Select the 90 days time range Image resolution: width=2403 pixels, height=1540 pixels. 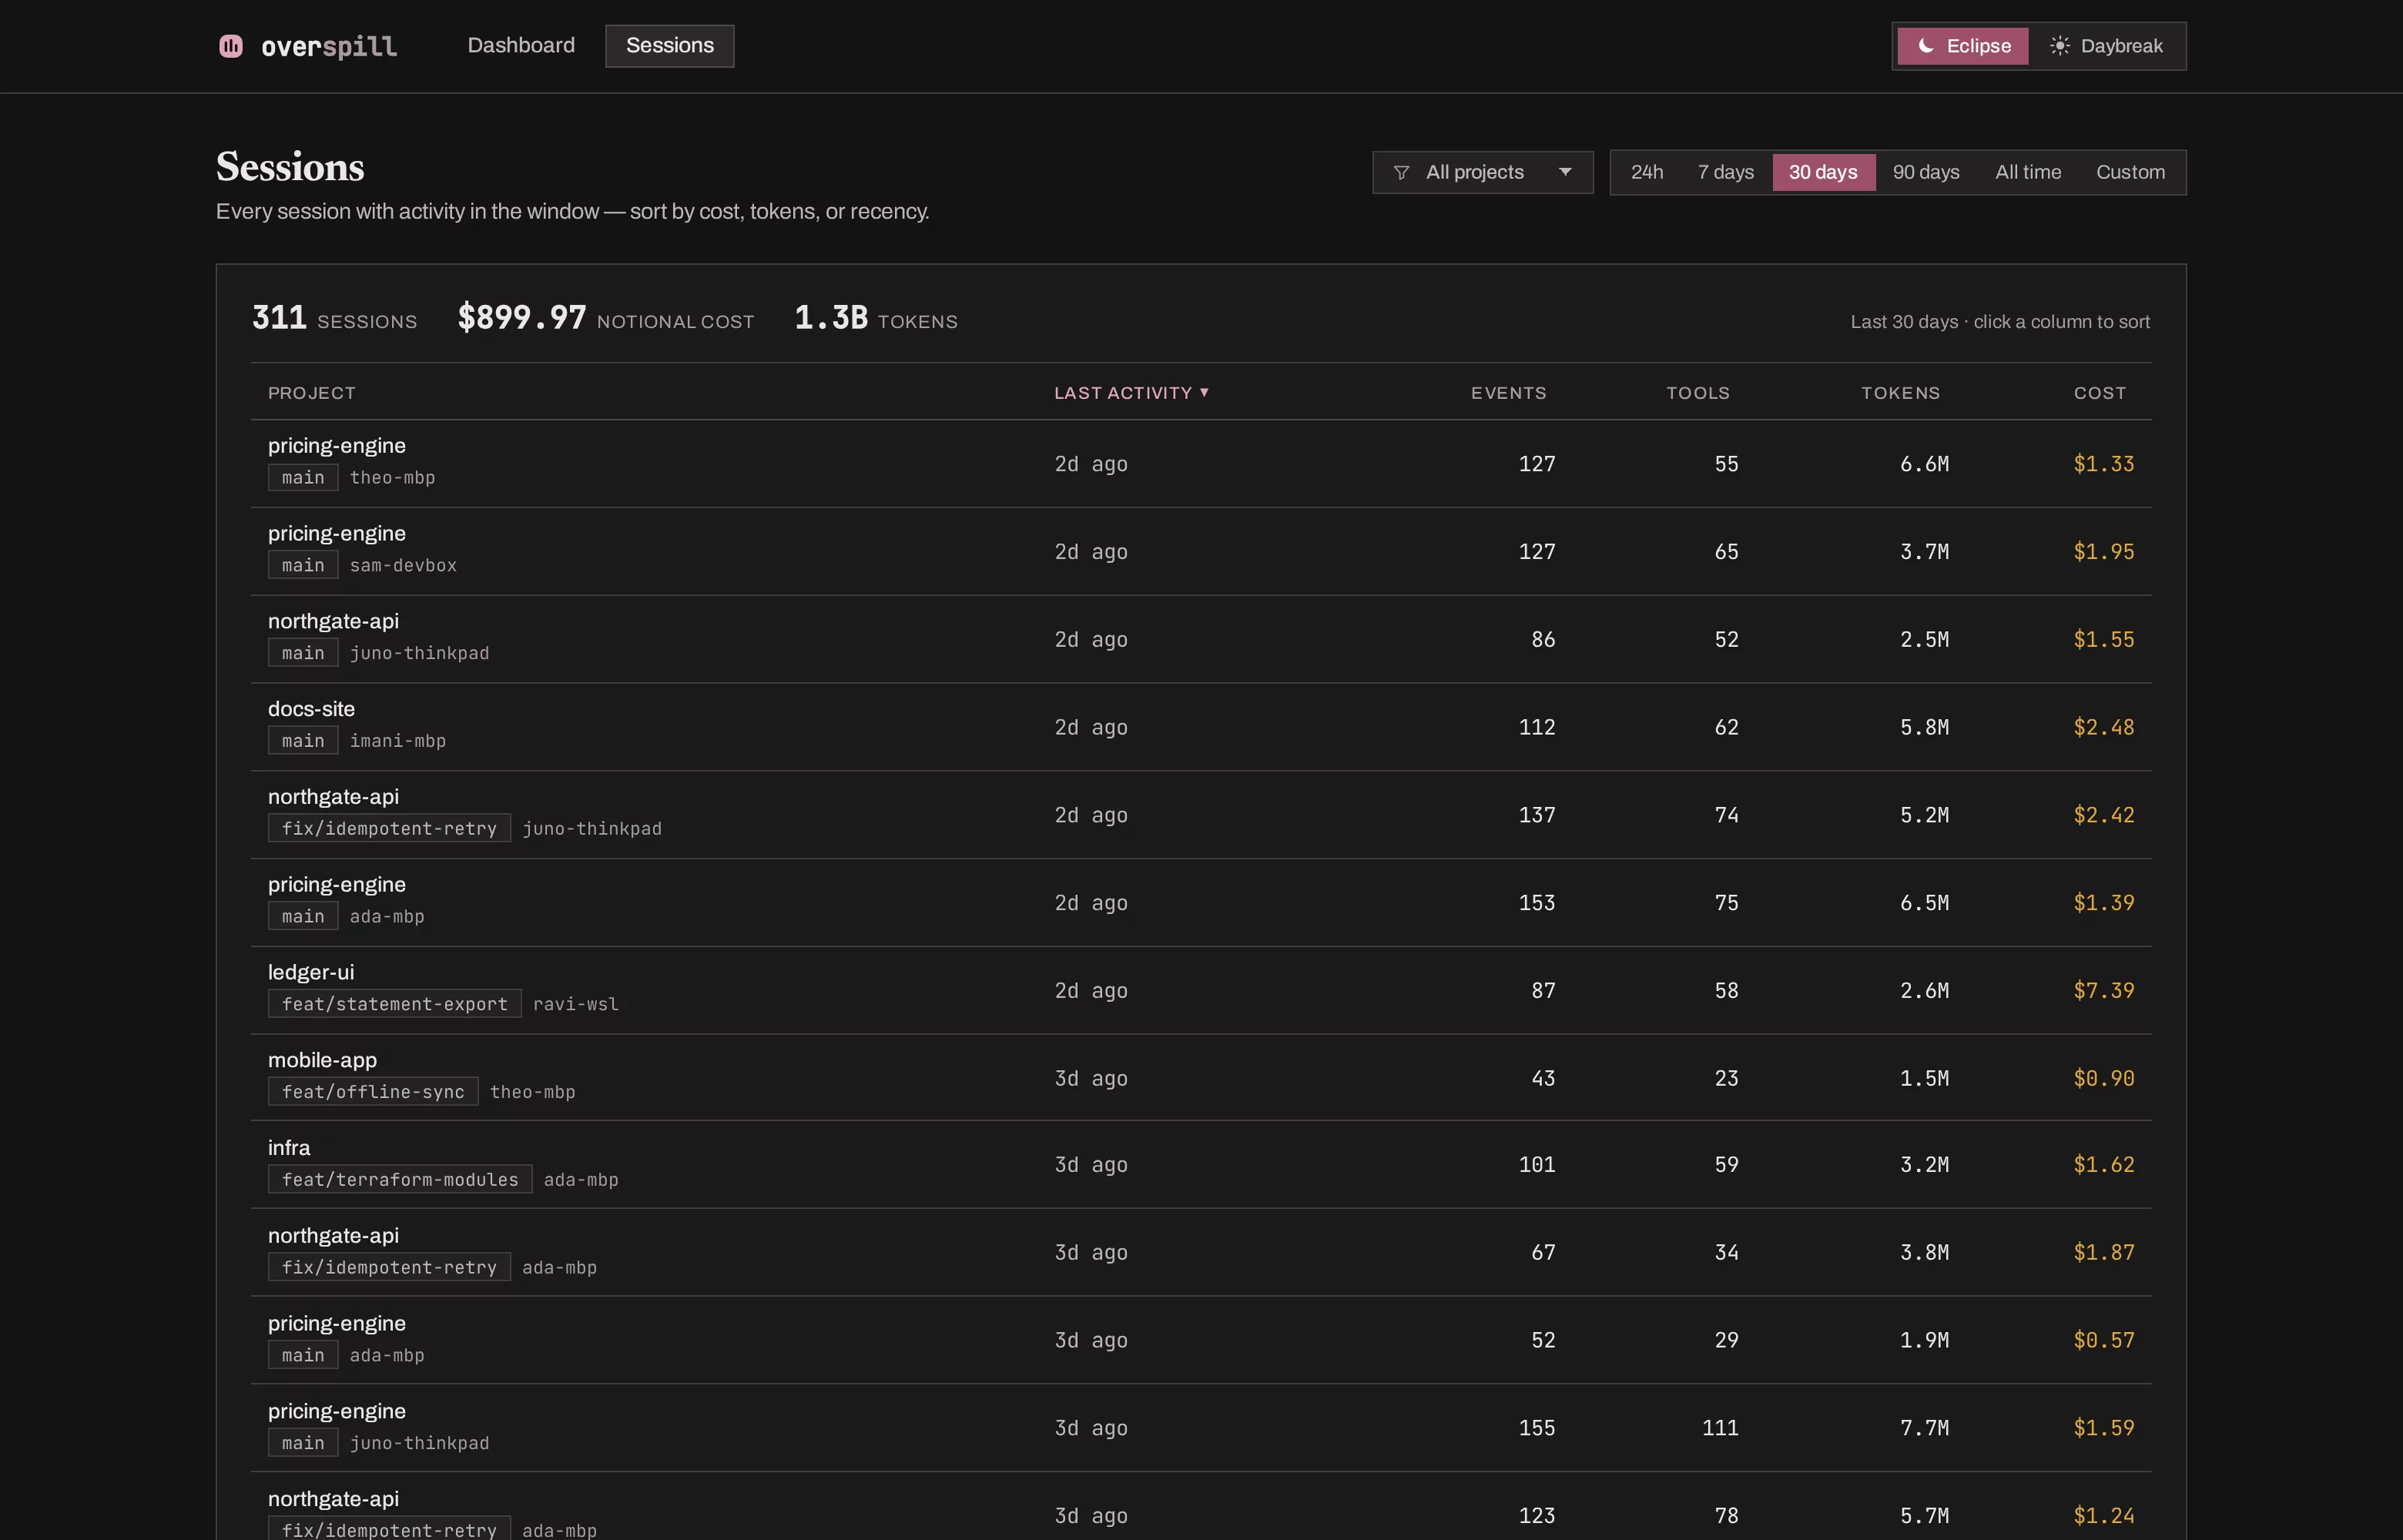coord(1925,172)
